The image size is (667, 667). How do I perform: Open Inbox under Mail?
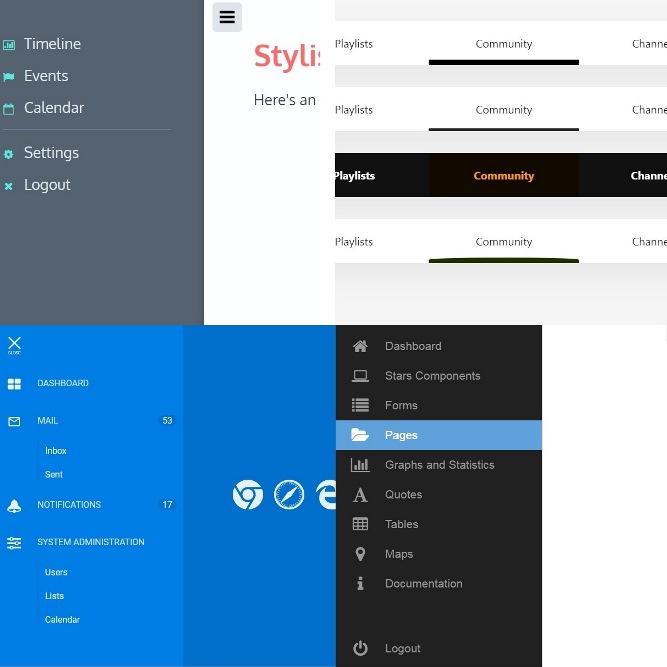[56, 451]
